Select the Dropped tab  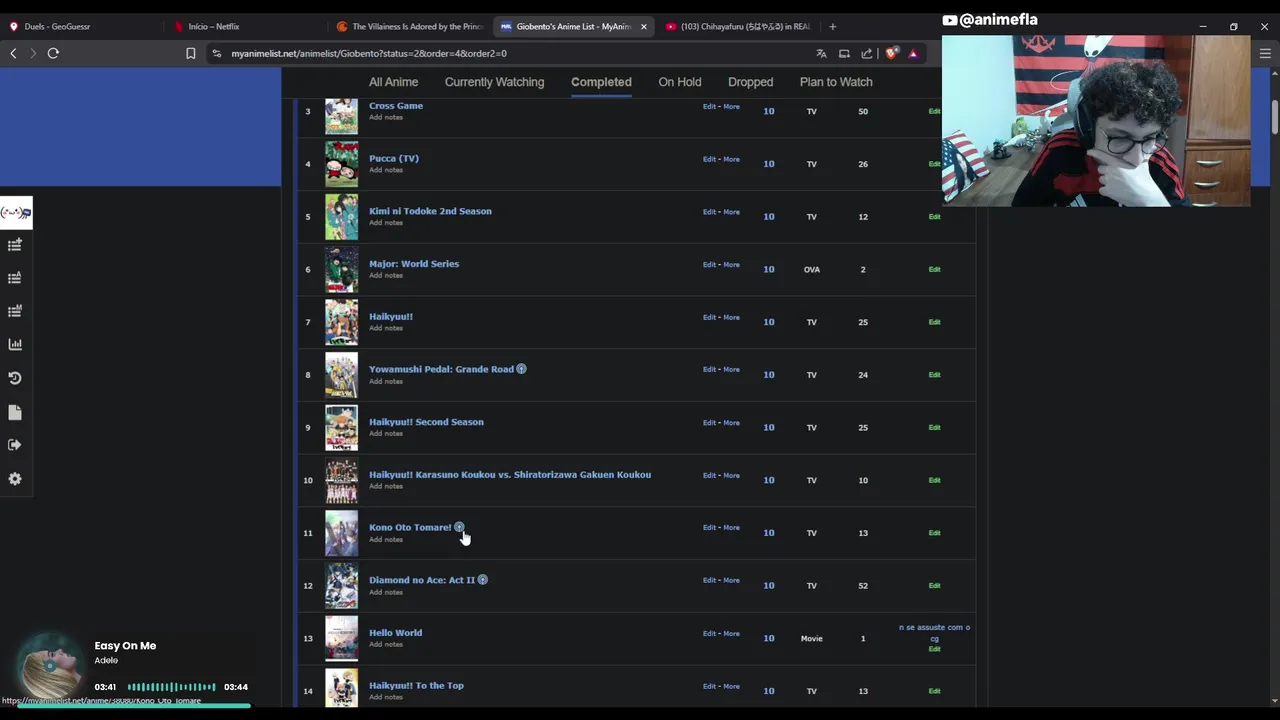point(750,82)
